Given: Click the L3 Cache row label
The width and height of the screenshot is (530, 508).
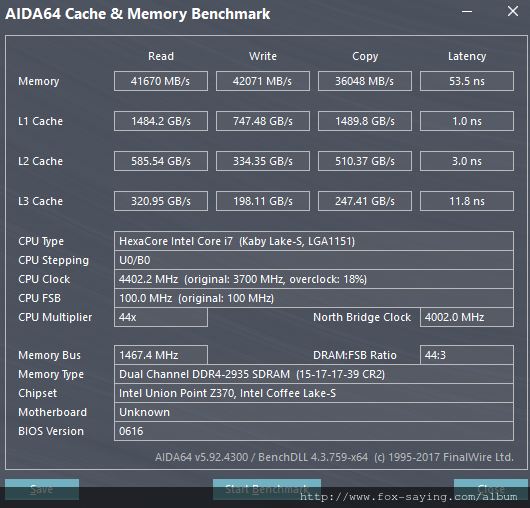Looking at the screenshot, I should 40,201.
